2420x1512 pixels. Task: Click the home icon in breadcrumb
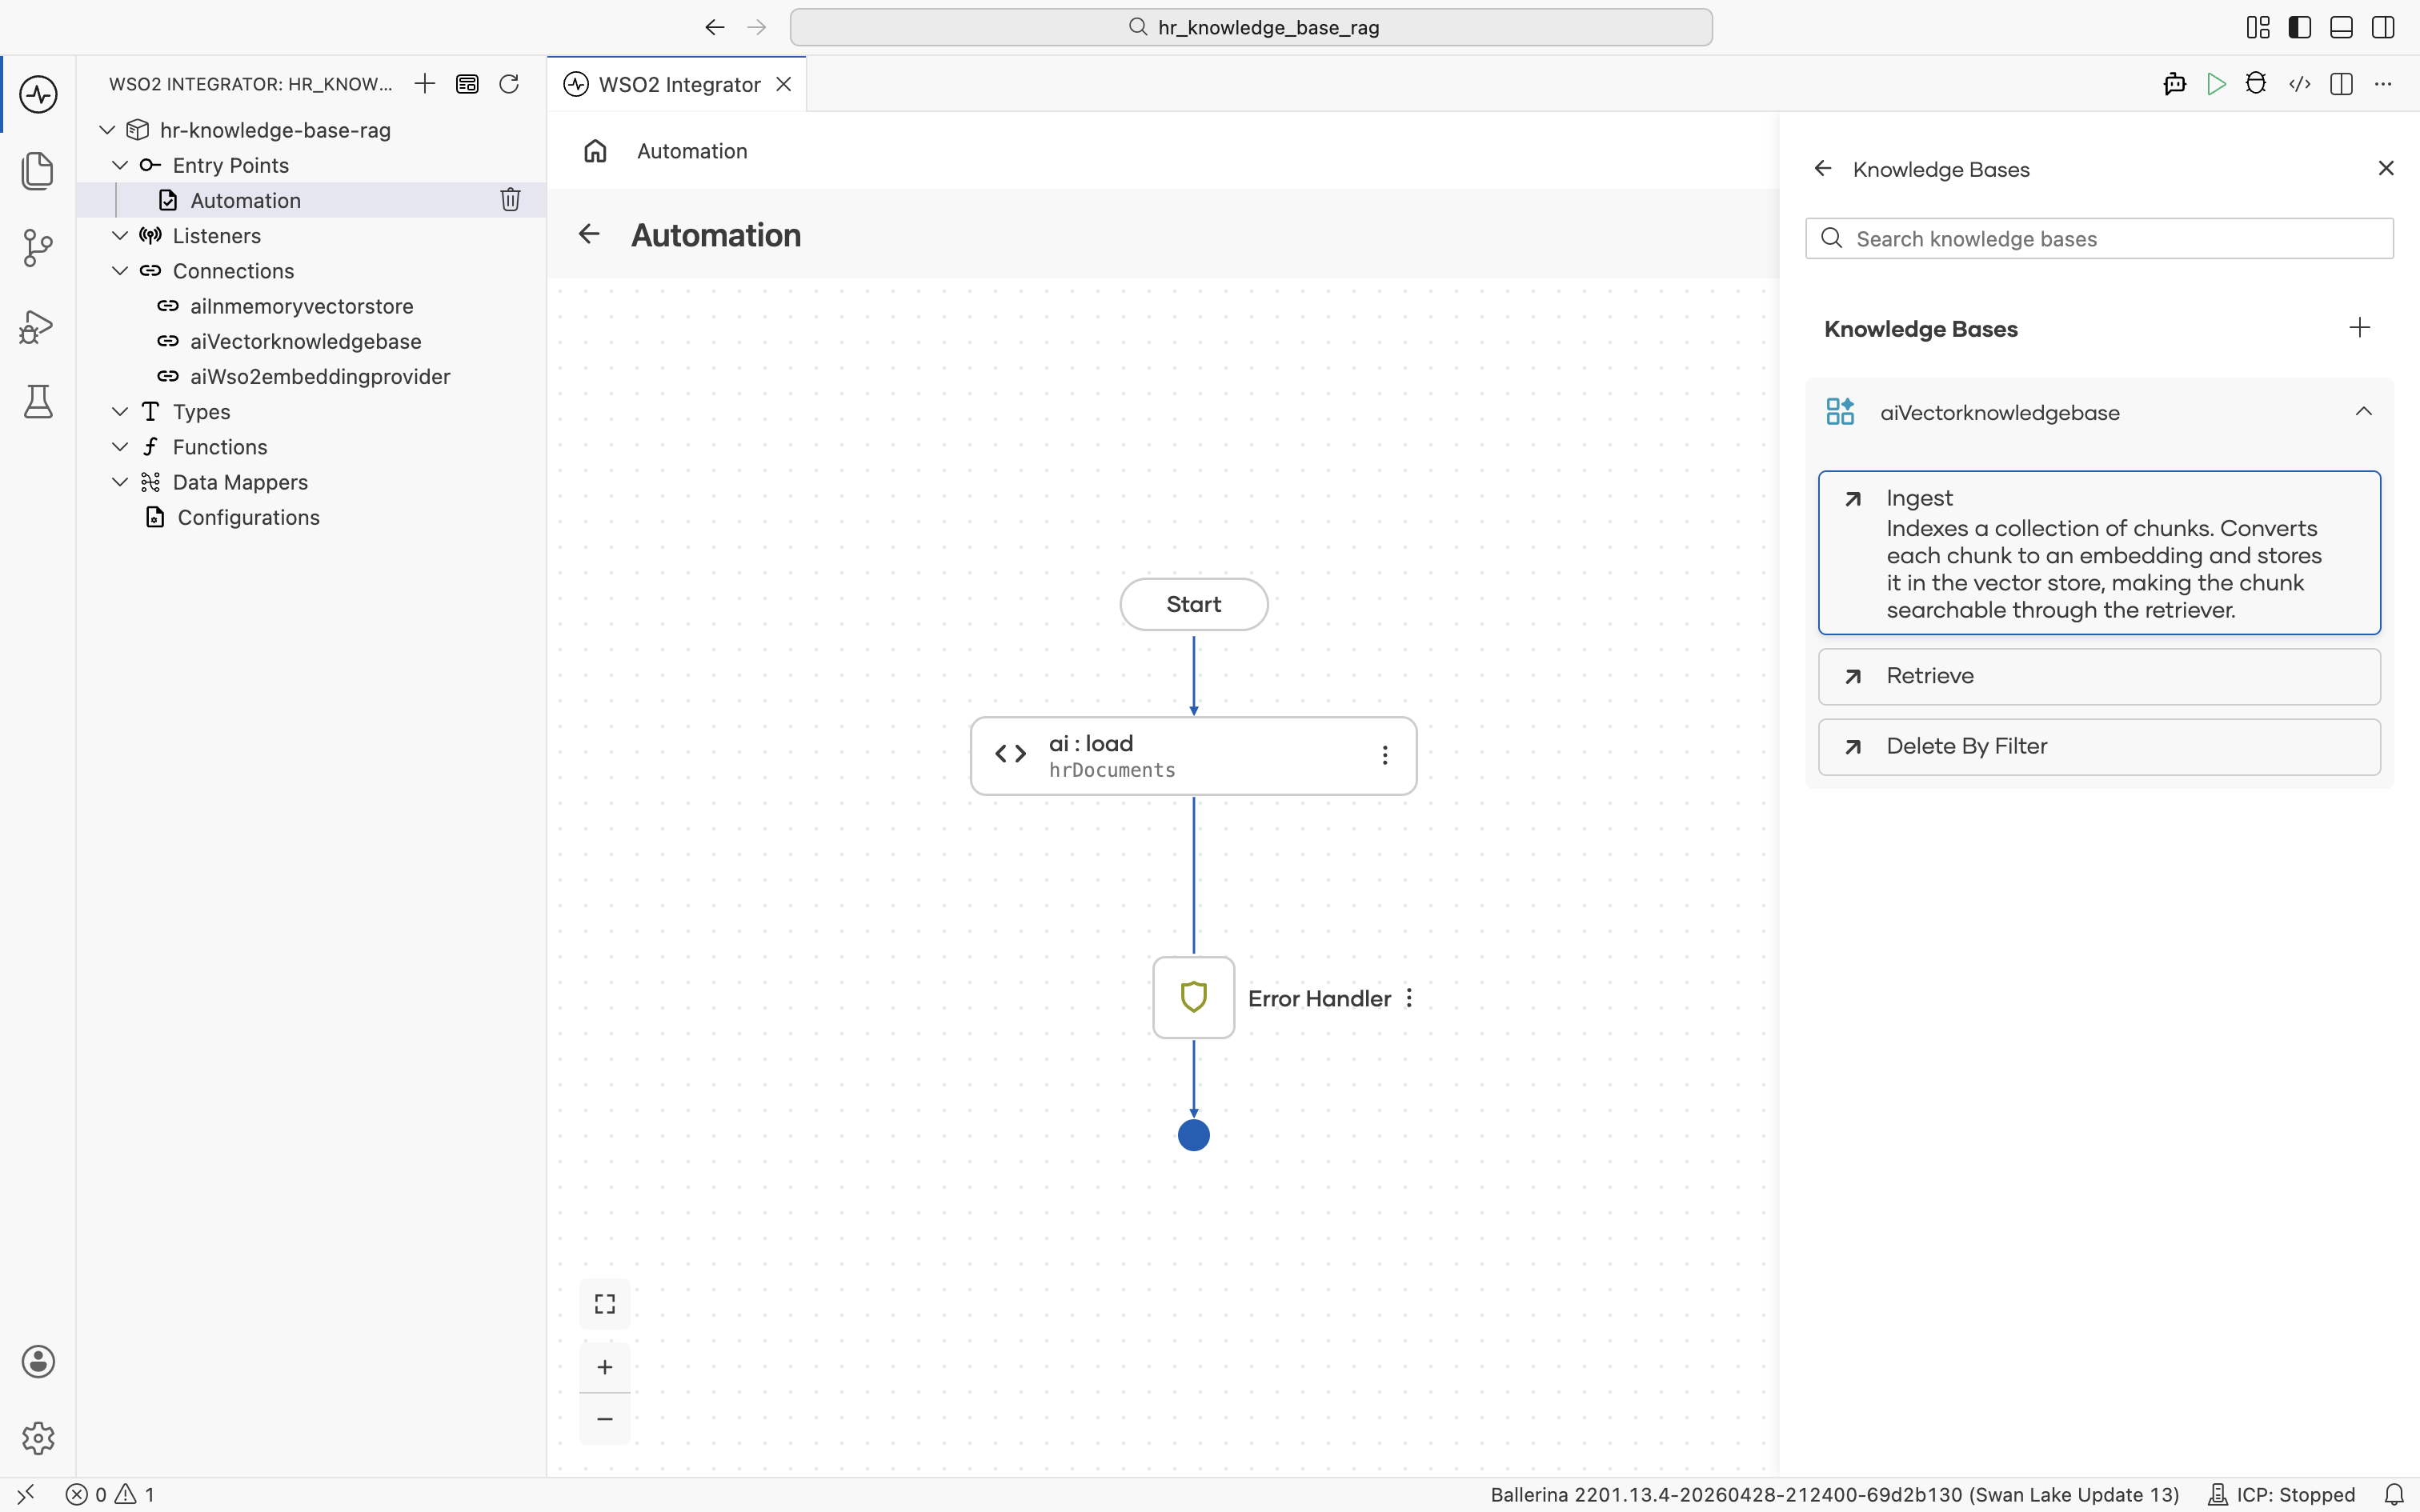[595, 151]
